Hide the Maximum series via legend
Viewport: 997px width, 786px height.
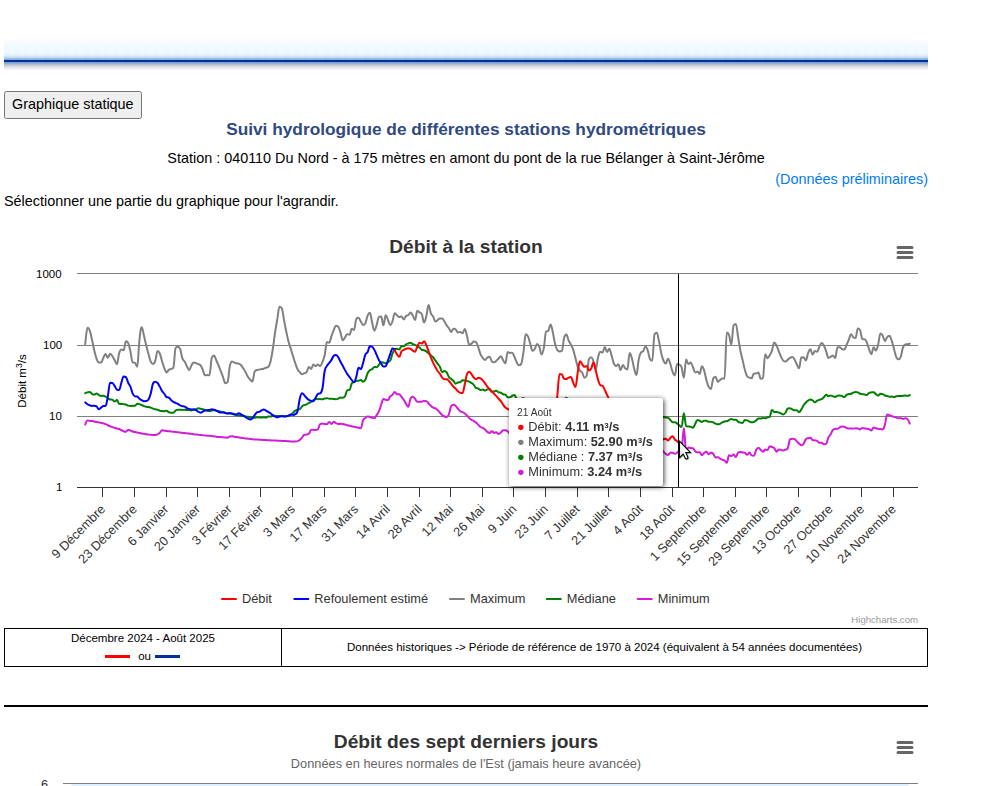coord(488,599)
